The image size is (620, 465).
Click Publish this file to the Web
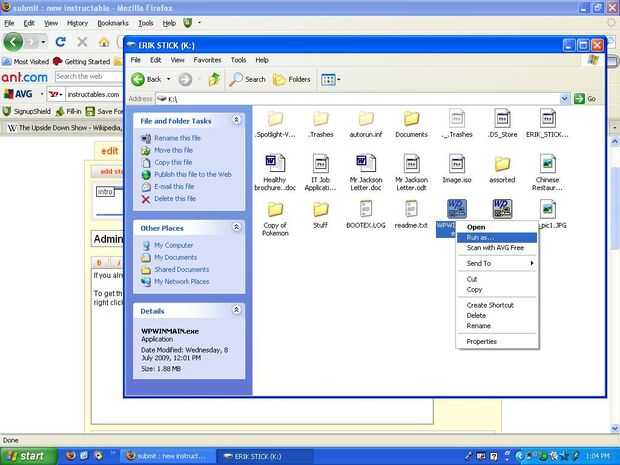tap(193, 174)
